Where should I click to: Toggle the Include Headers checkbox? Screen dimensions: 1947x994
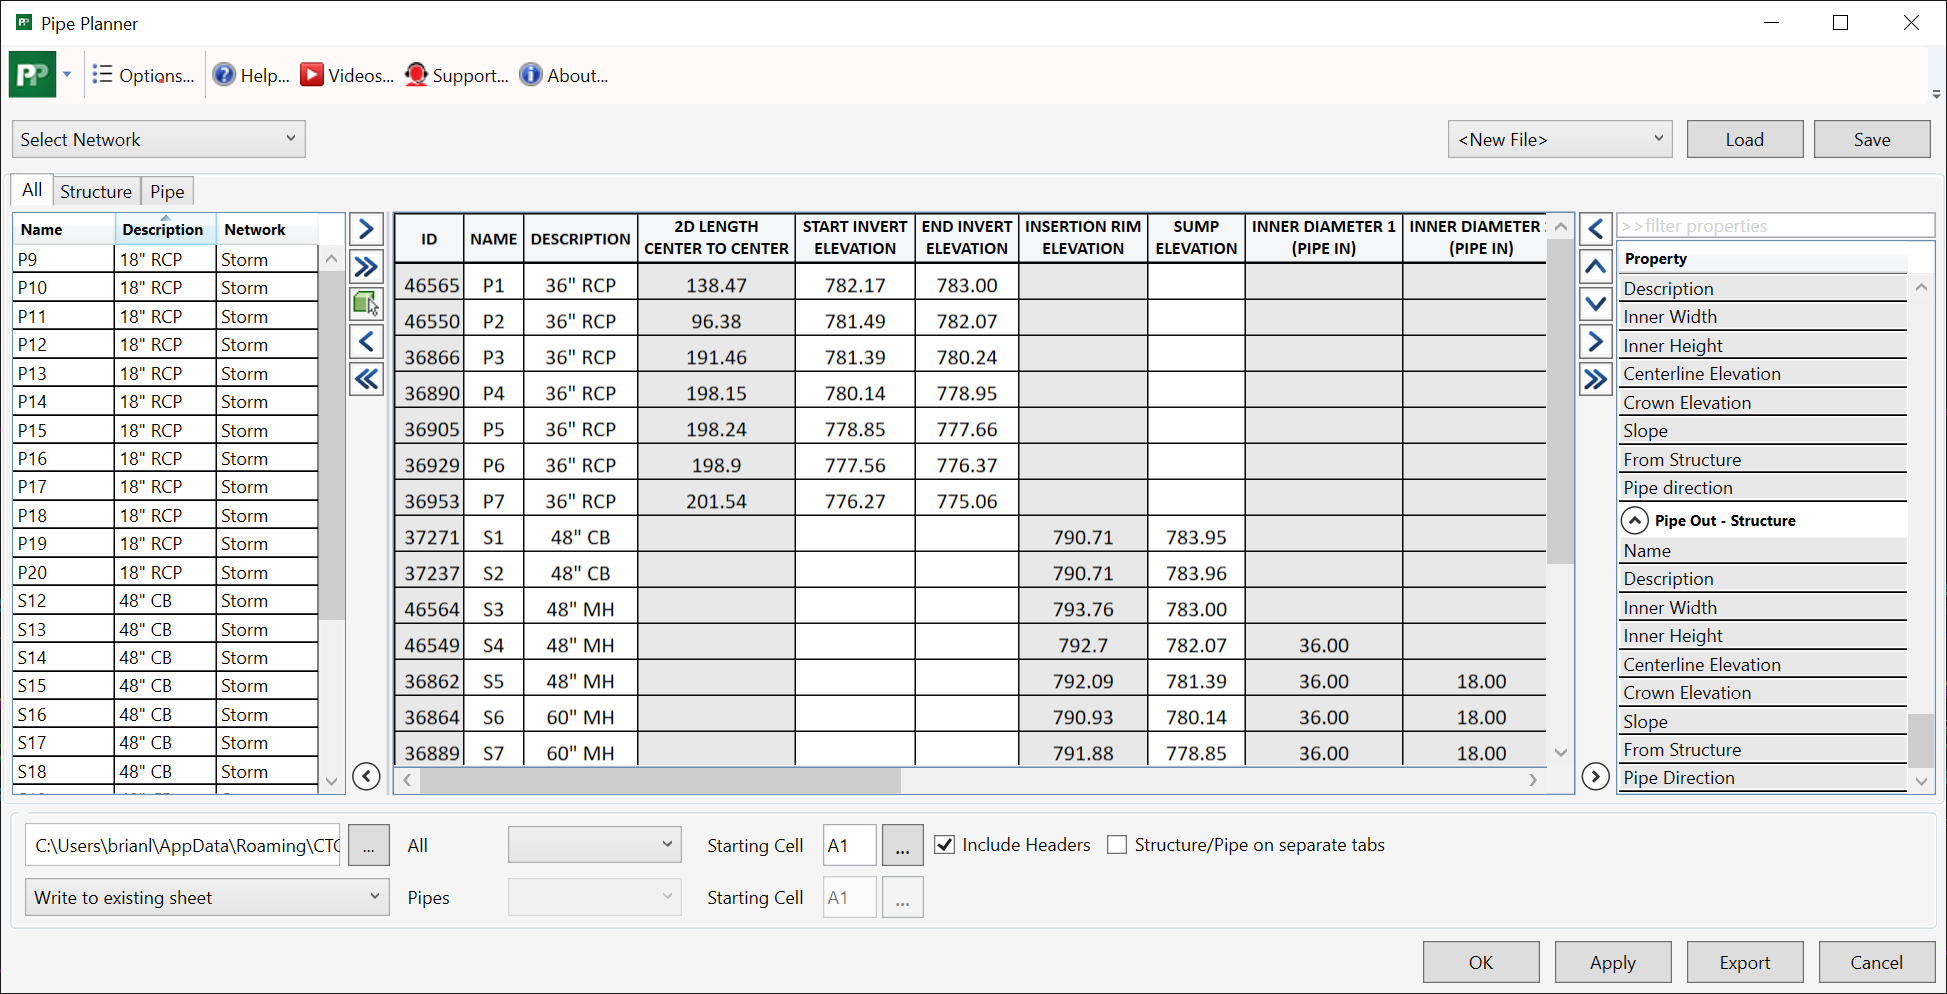pyautogui.click(x=944, y=845)
